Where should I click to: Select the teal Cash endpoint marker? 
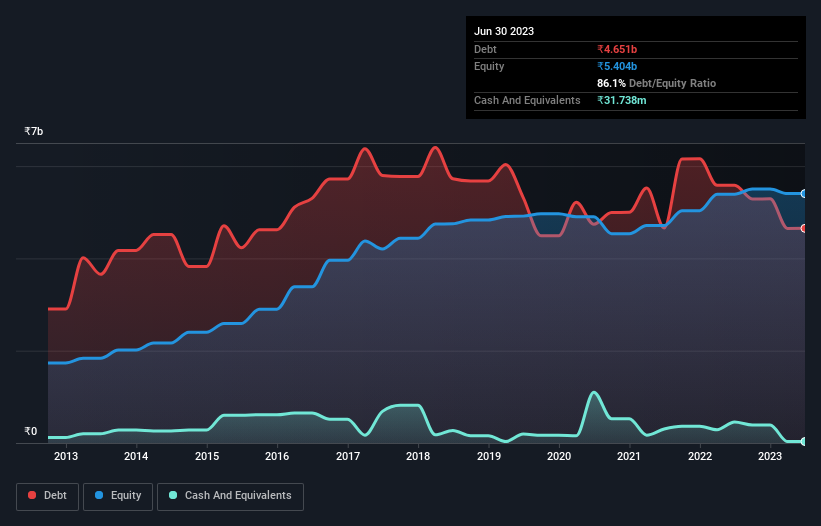804,442
